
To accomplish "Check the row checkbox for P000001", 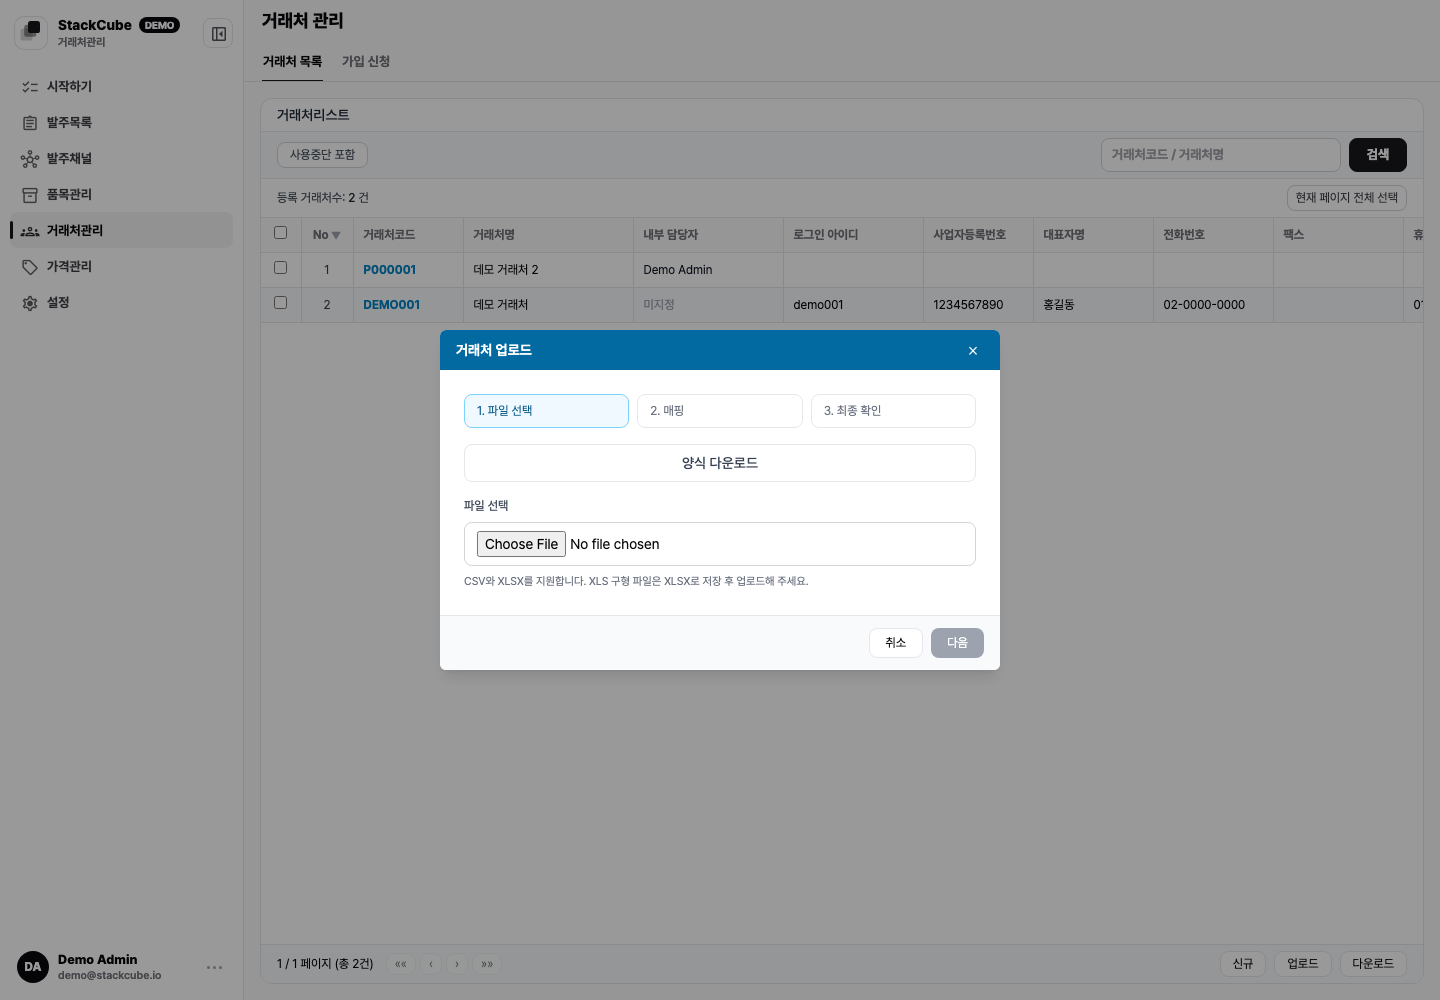I will pos(280,268).
